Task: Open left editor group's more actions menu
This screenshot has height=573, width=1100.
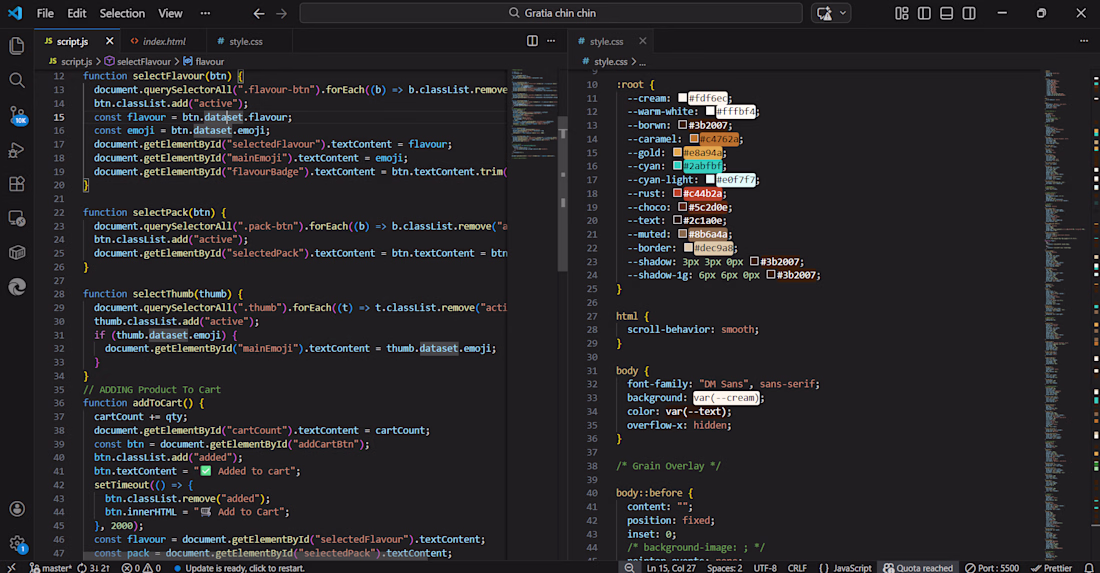Action: point(553,41)
